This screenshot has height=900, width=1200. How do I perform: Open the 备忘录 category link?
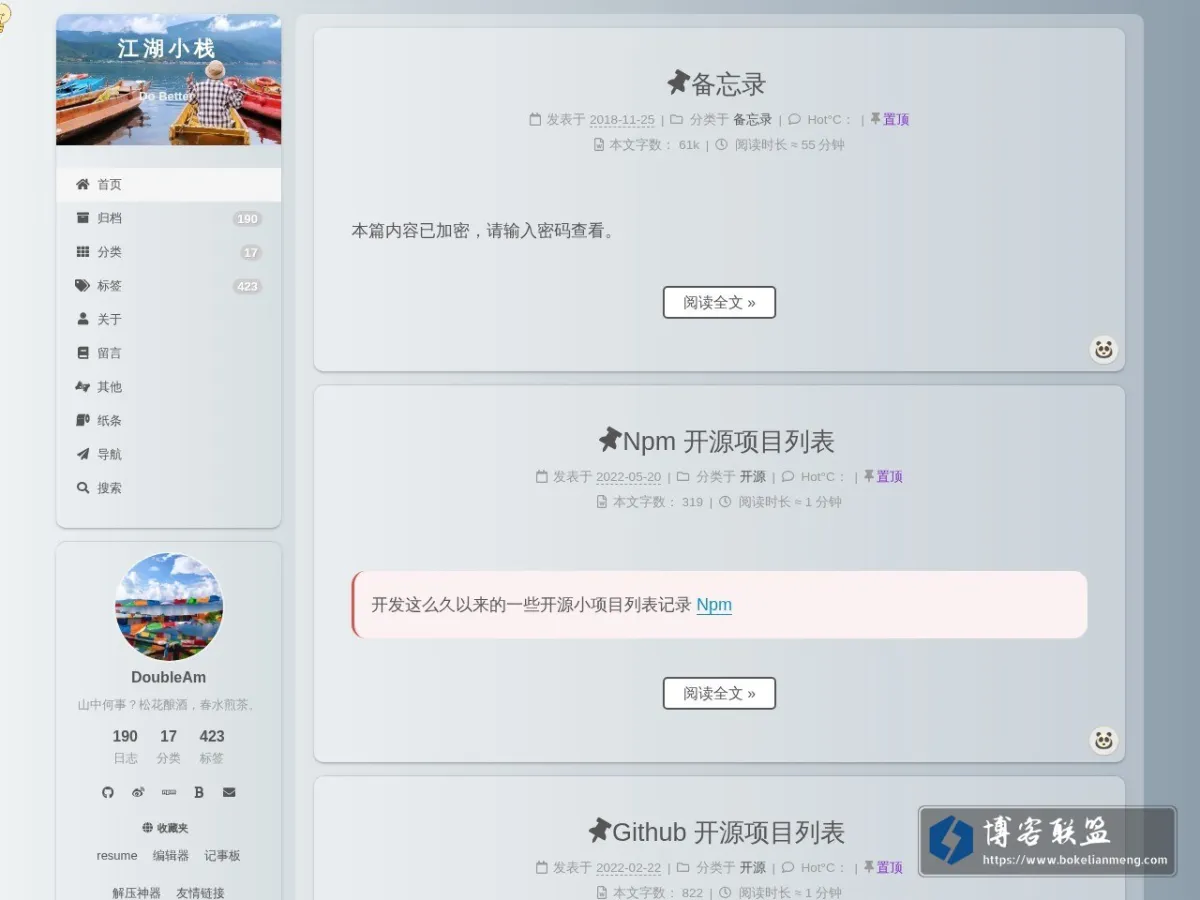point(753,119)
